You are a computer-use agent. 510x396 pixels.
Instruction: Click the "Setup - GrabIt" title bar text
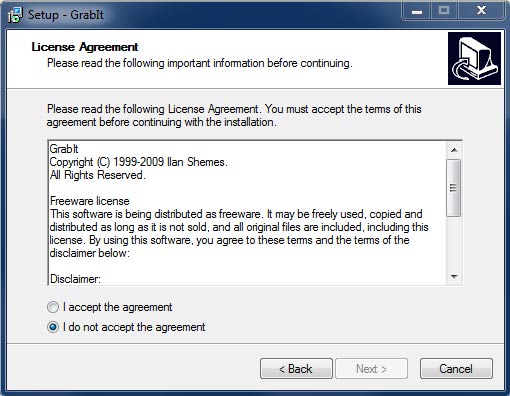[x=66, y=15]
